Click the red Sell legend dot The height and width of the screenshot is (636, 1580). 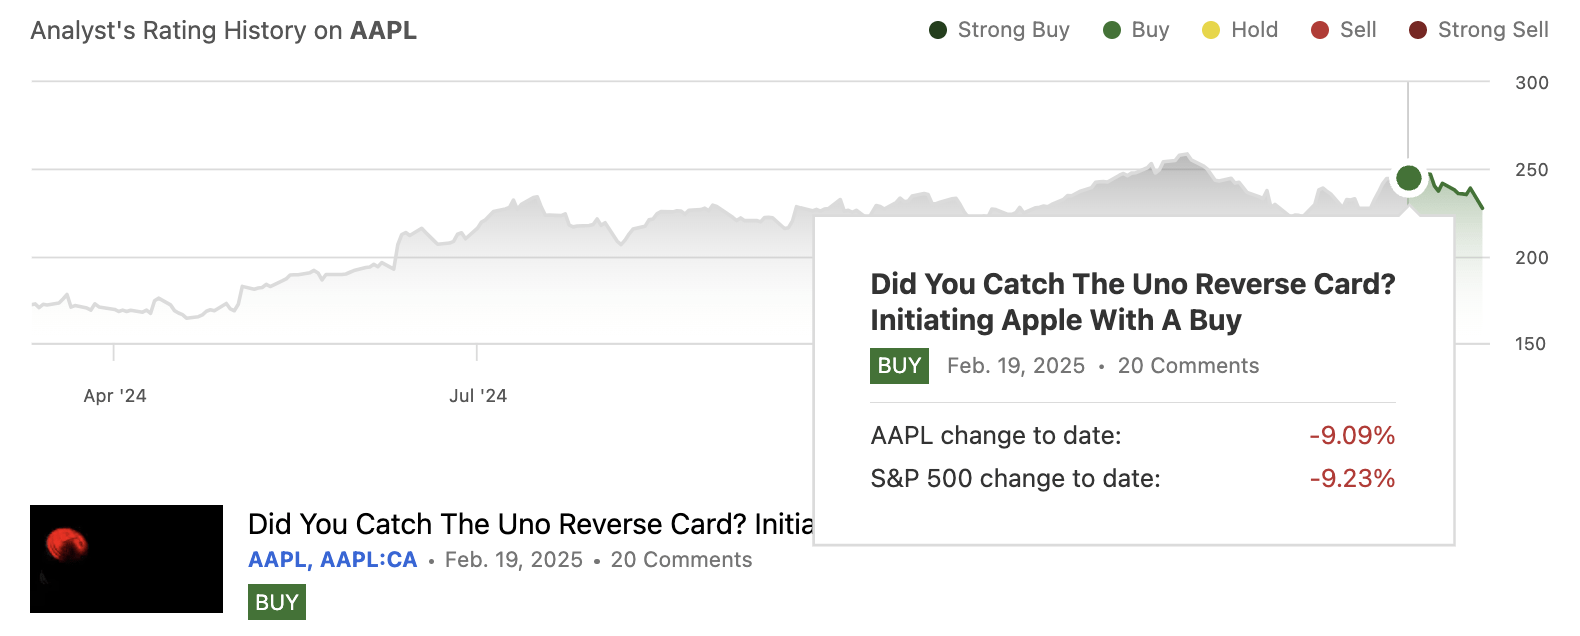click(x=1322, y=30)
